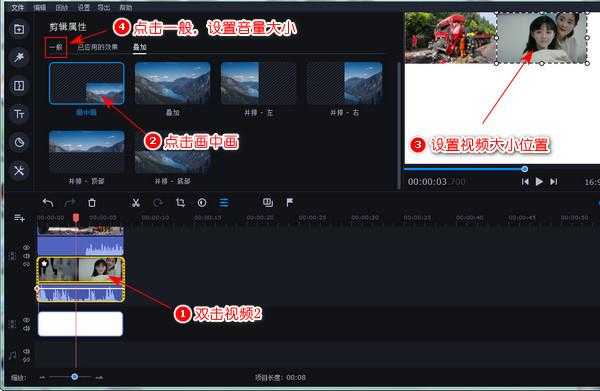
Task: Open the Transitions icon in the sidebar
Action: (19, 85)
